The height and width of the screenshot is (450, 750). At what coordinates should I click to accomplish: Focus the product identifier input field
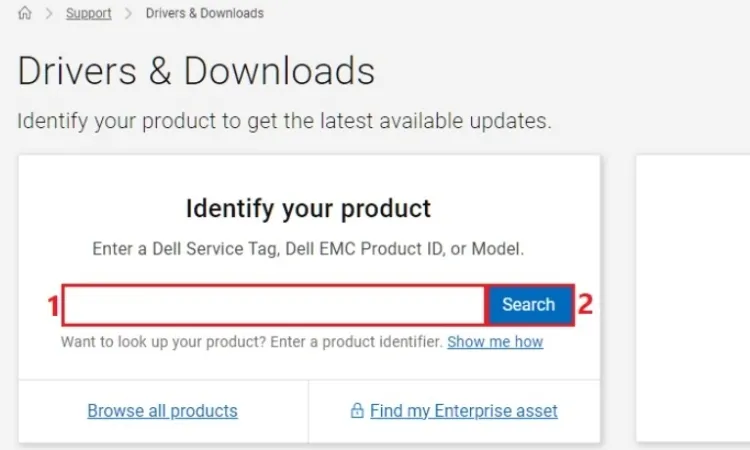(x=275, y=305)
